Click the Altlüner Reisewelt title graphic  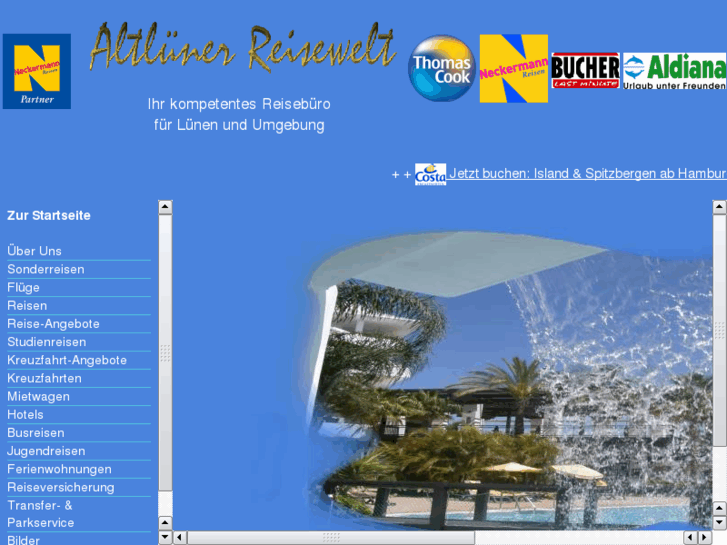pyautogui.click(x=242, y=47)
